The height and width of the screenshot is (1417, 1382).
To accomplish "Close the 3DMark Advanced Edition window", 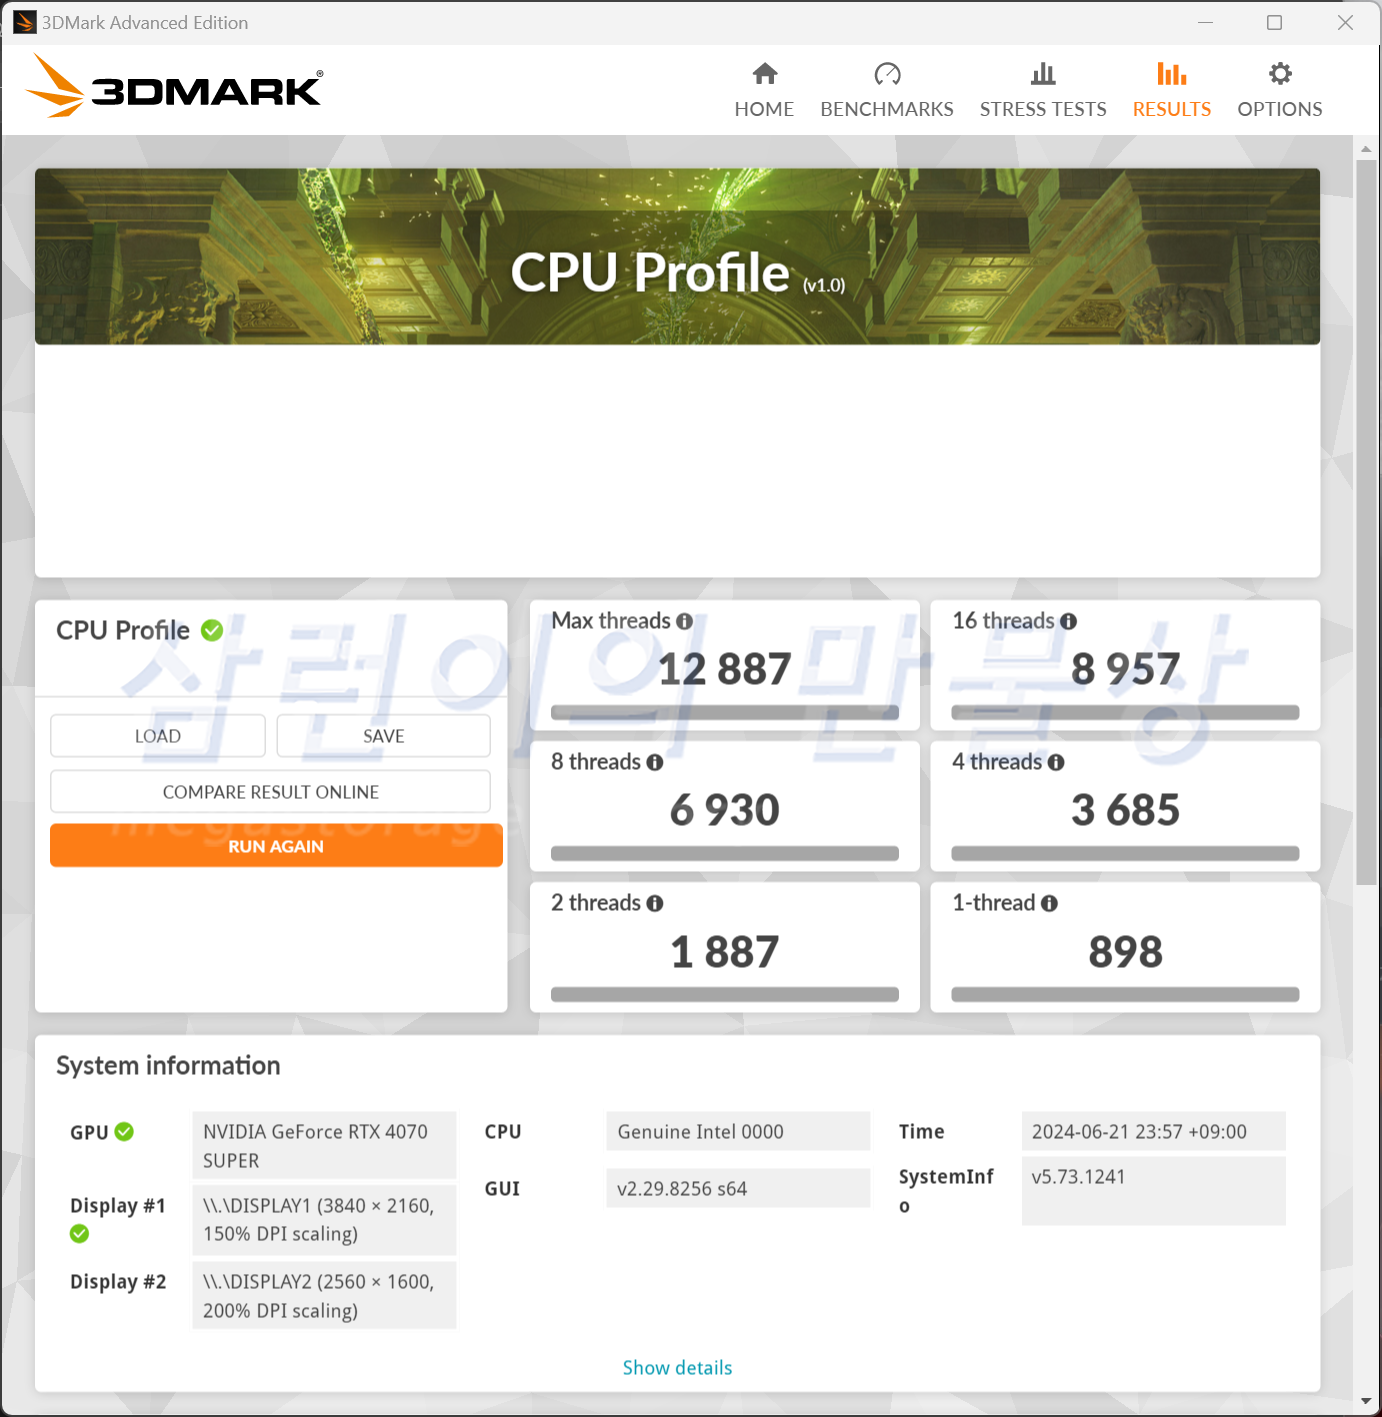I will [x=1345, y=22].
